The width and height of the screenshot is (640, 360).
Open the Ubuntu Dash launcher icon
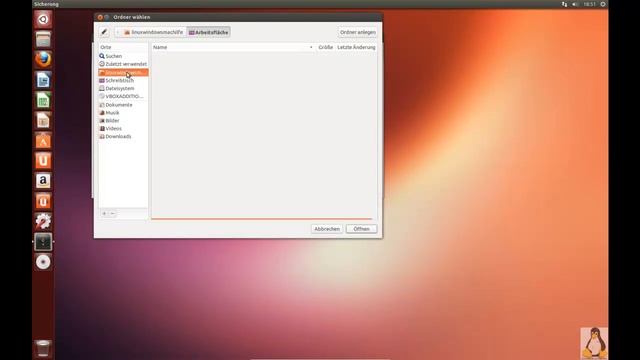(x=43, y=19)
